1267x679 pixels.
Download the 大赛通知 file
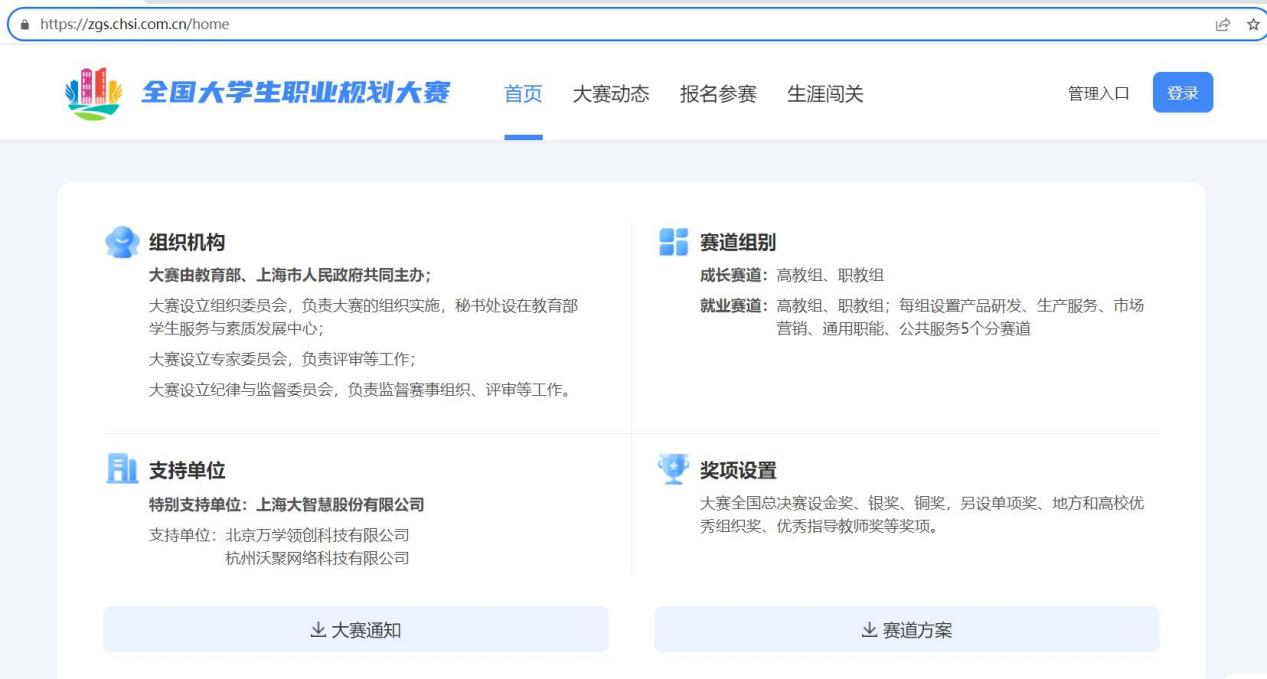pos(356,630)
